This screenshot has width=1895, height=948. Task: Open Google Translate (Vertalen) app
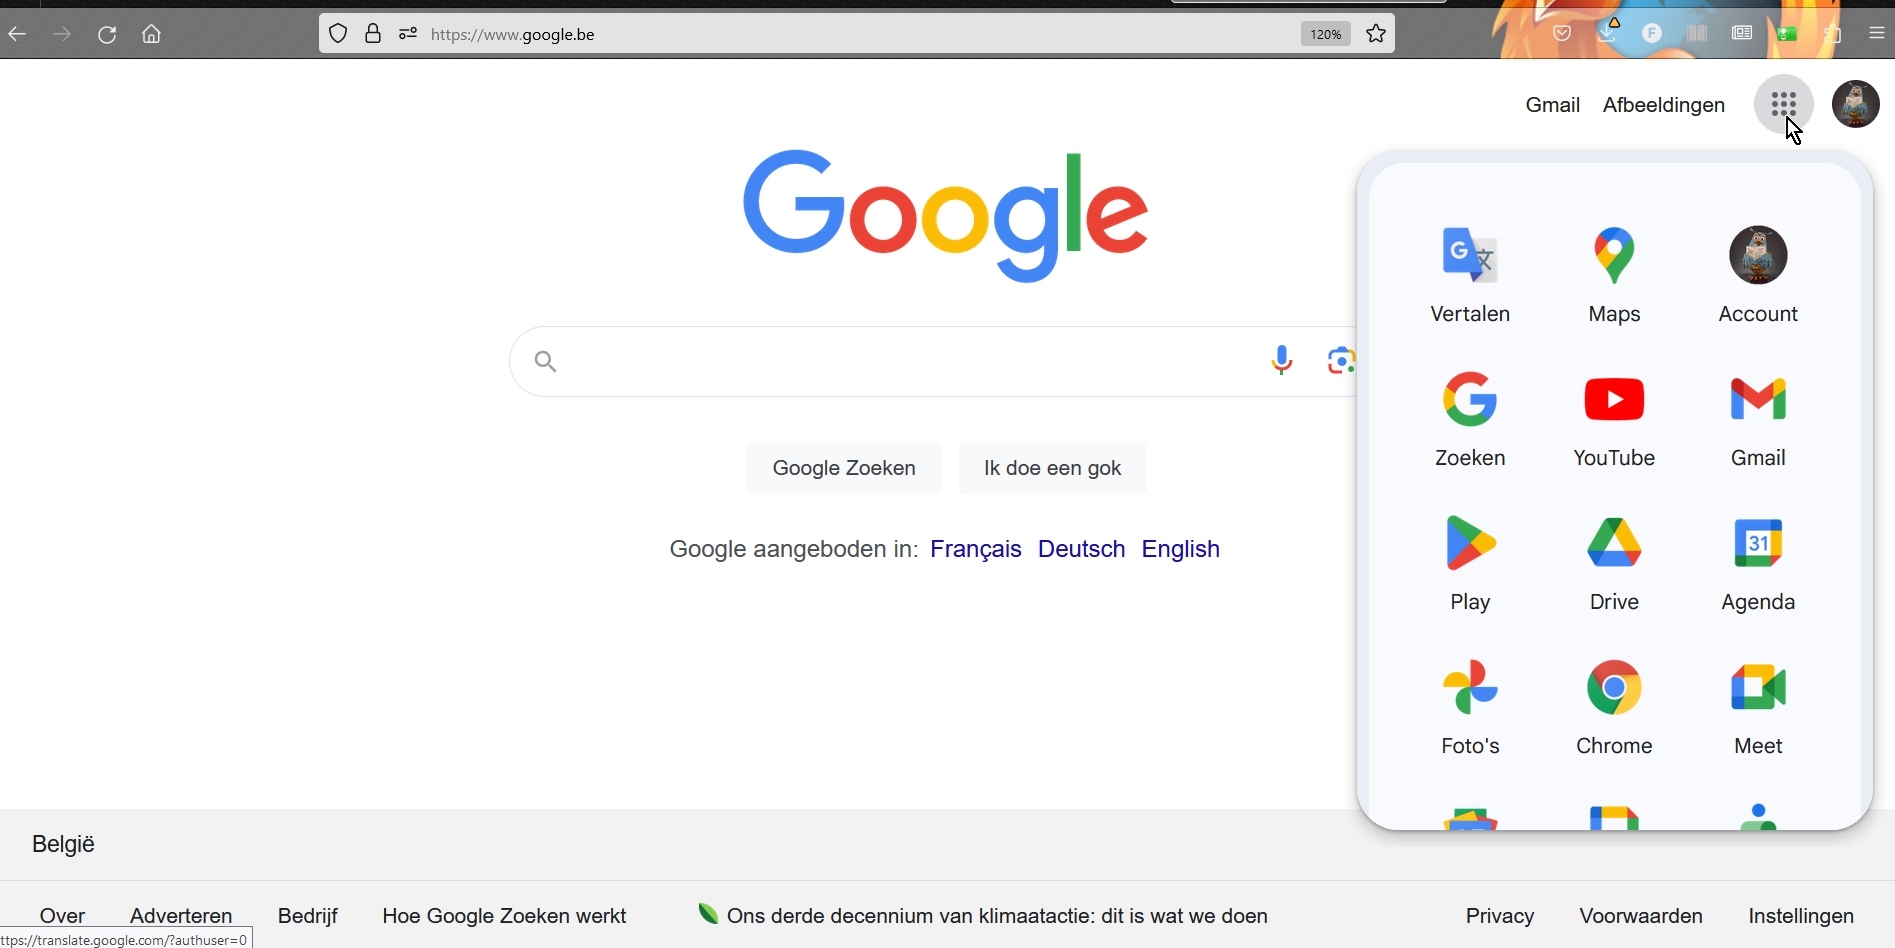[1469, 274]
